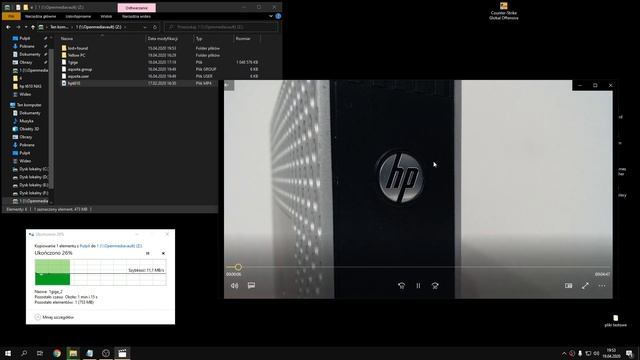Click the File Explorer search field

click(221, 27)
